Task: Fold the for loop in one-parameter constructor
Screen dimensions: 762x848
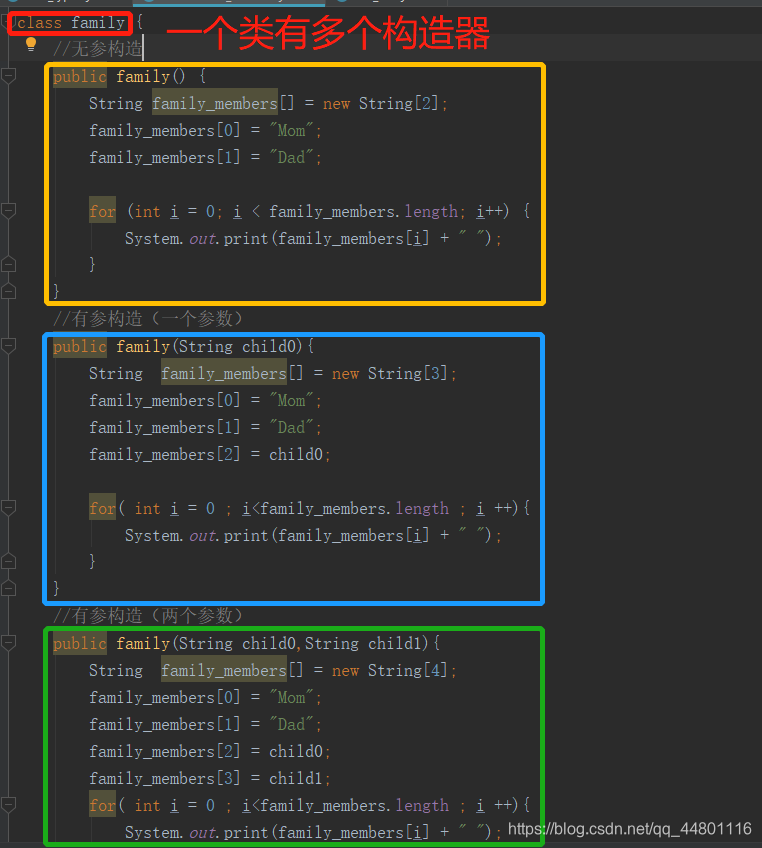Action: [x=8, y=507]
